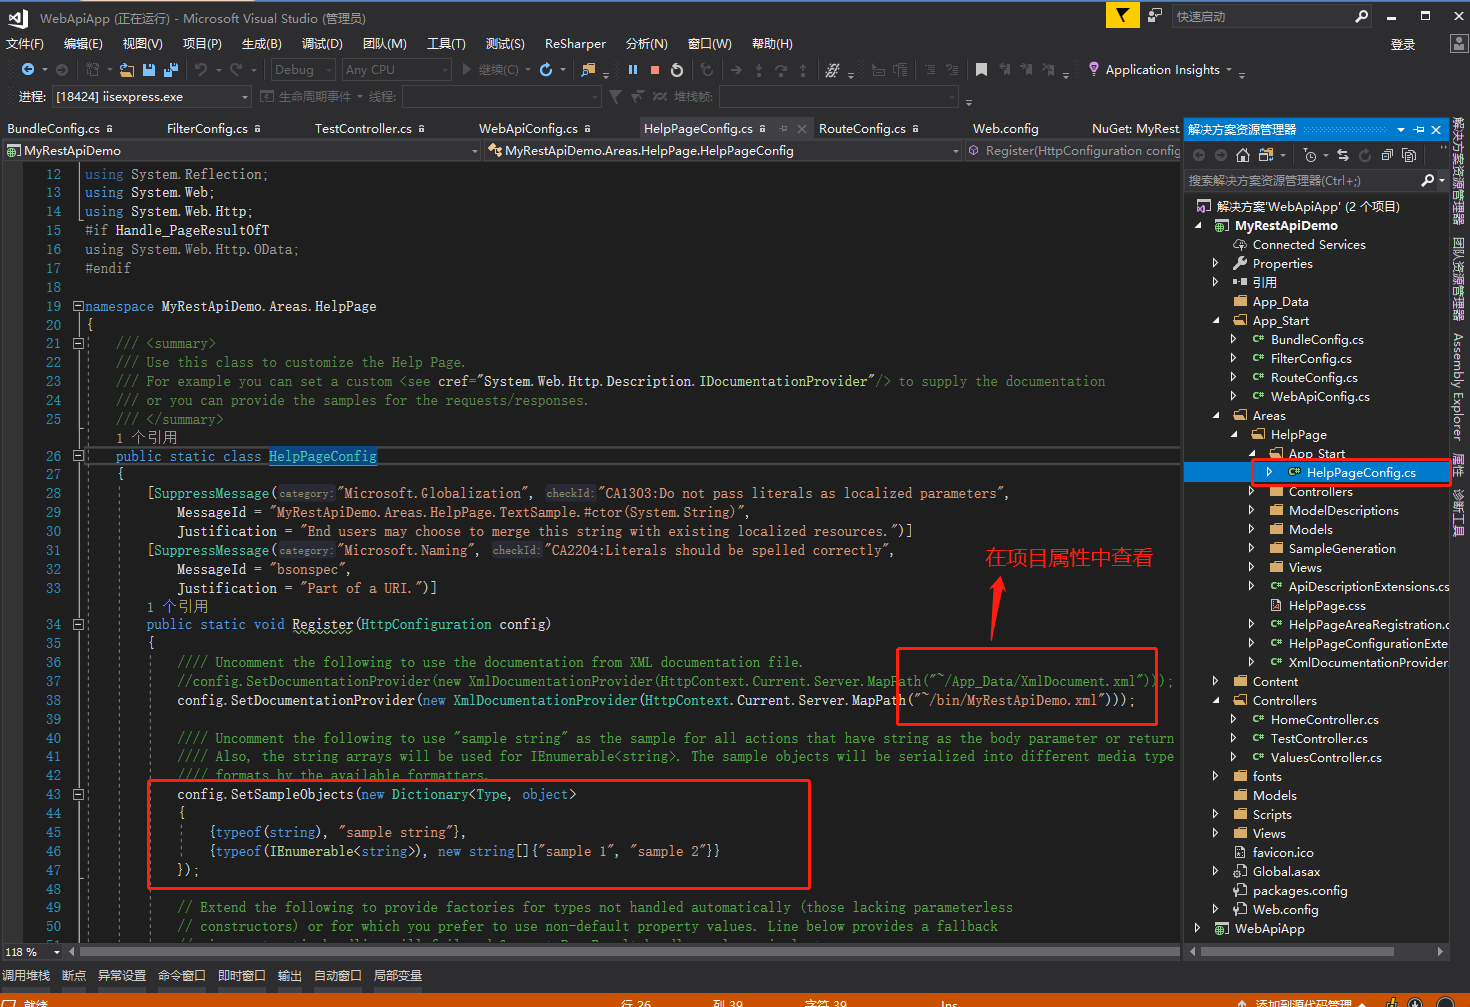Open the 文件(F) menu

[25, 44]
